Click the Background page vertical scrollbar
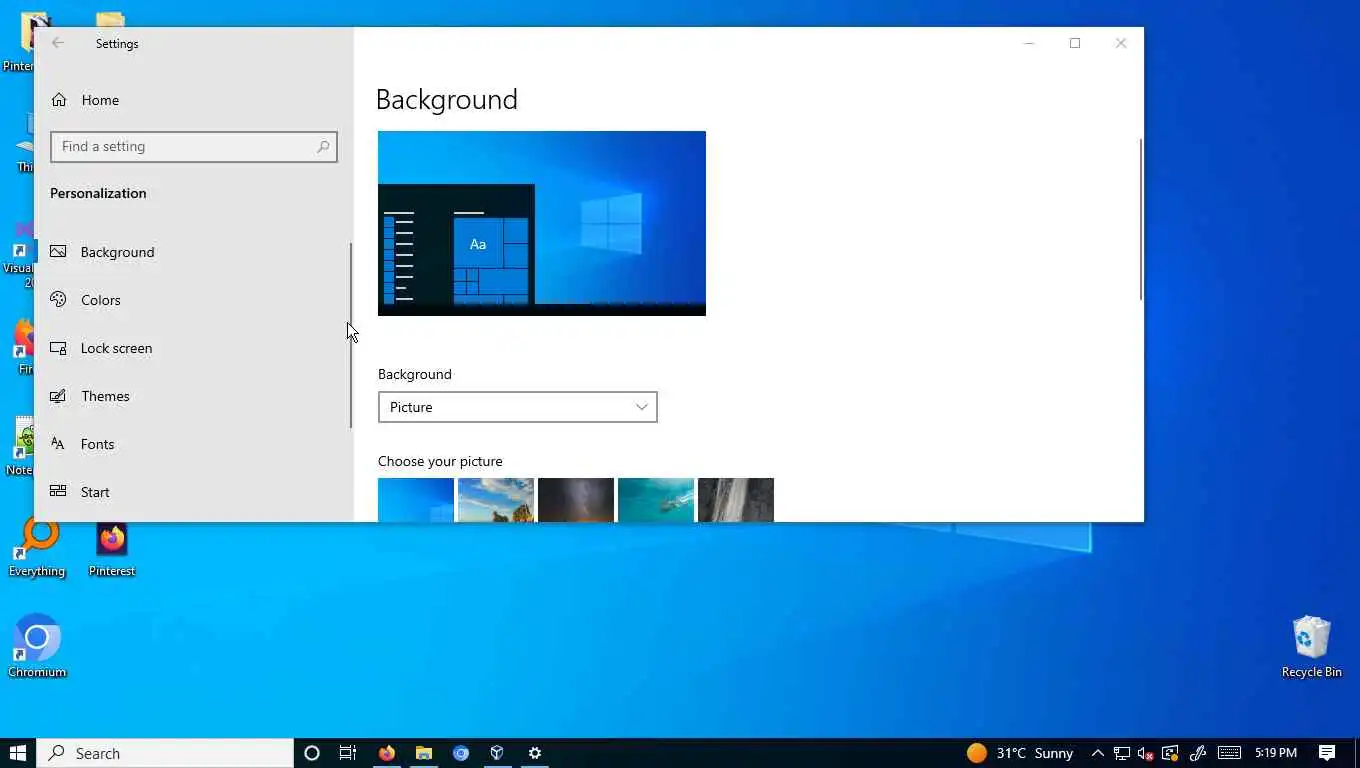 (1140, 219)
